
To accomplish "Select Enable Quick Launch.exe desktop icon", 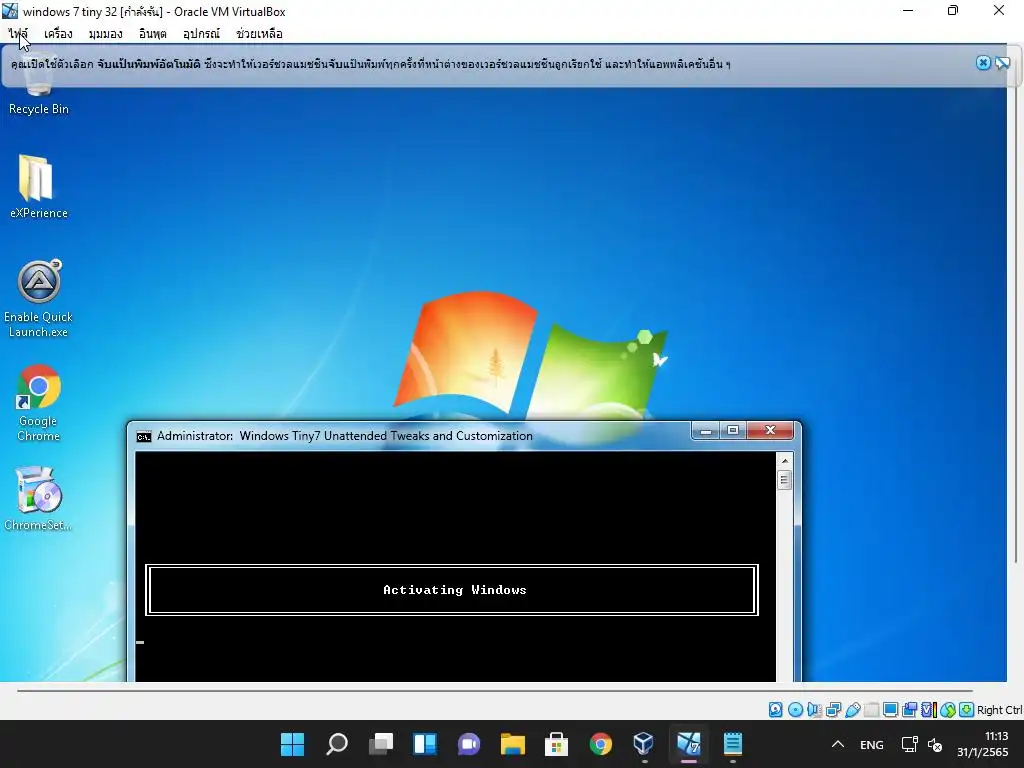I will (x=39, y=298).
